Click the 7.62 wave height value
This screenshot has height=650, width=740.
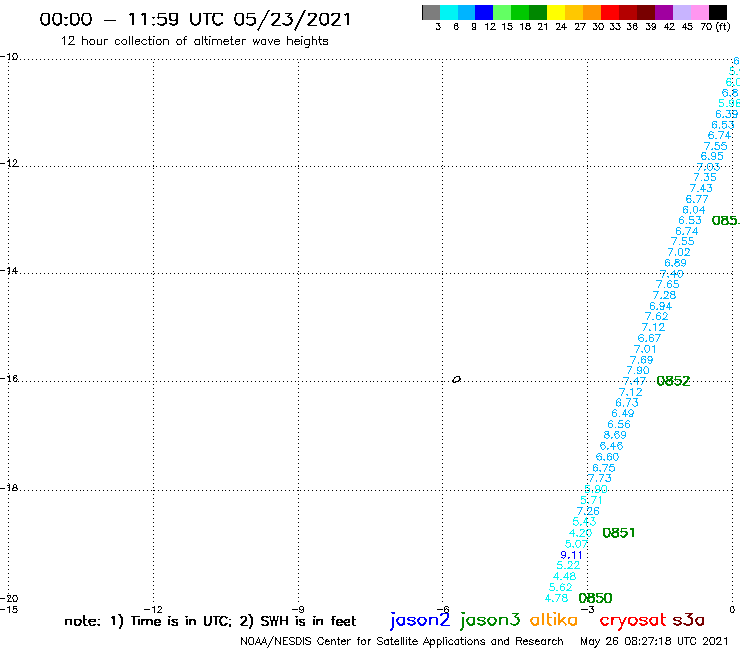coord(657,316)
